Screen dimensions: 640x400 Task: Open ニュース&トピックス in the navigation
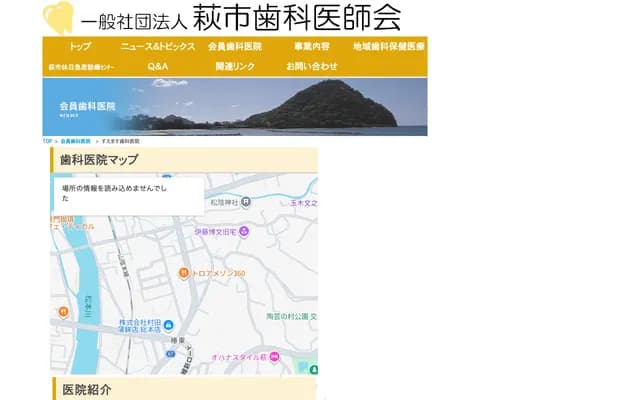[157, 47]
